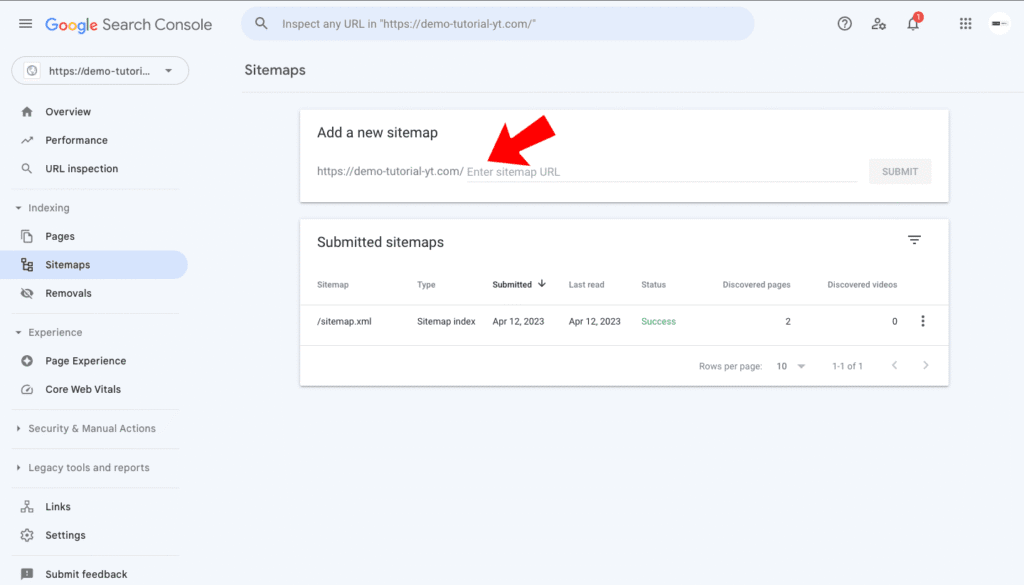
Task: Open the filter icon in Submitted sitemaps
Action: click(914, 240)
